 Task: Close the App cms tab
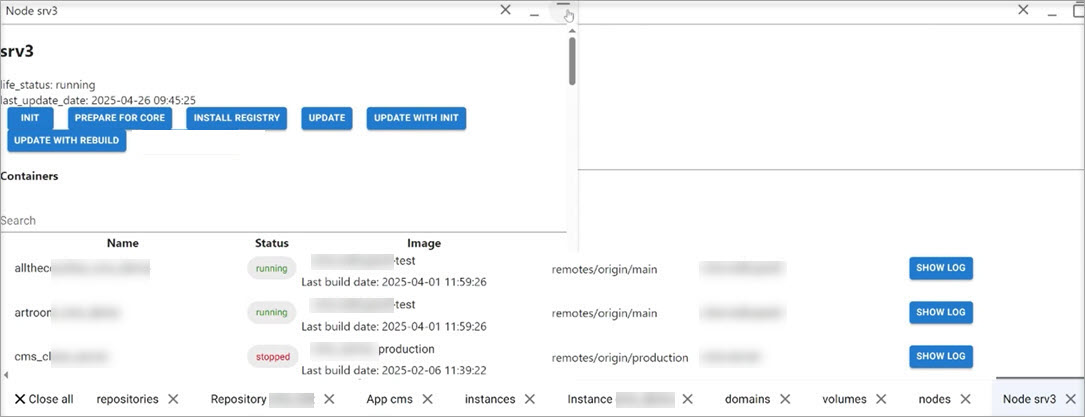click(428, 399)
